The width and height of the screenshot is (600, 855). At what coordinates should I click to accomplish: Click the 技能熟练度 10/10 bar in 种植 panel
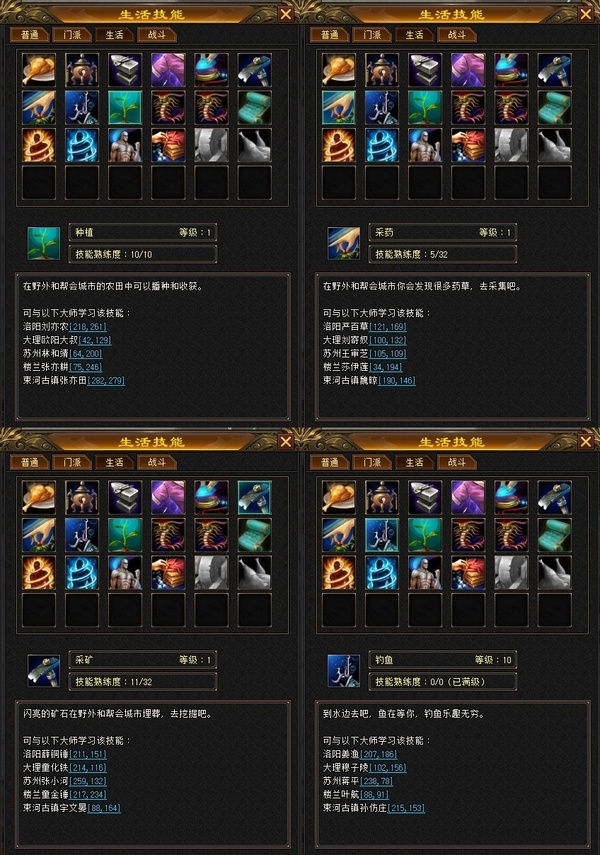[x=142, y=254]
